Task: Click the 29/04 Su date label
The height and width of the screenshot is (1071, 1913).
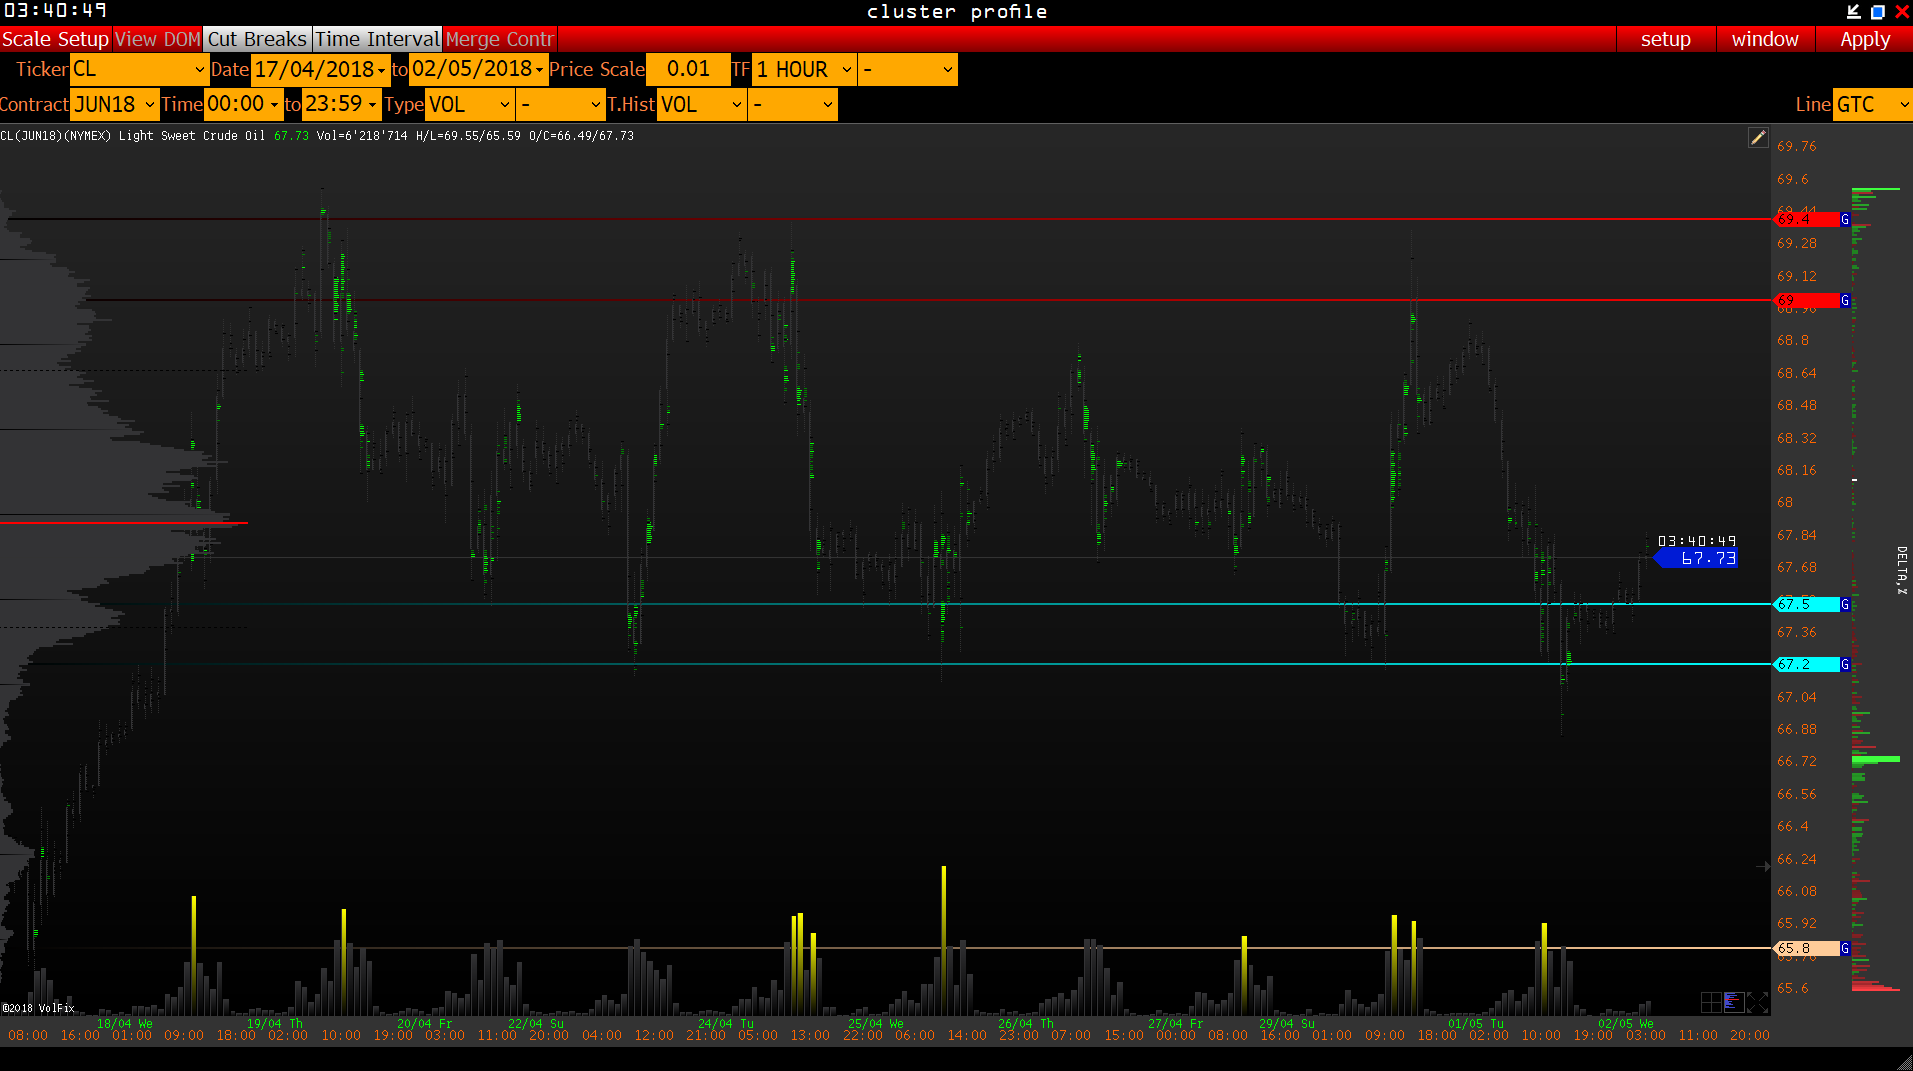Action: click(x=1287, y=1024)
